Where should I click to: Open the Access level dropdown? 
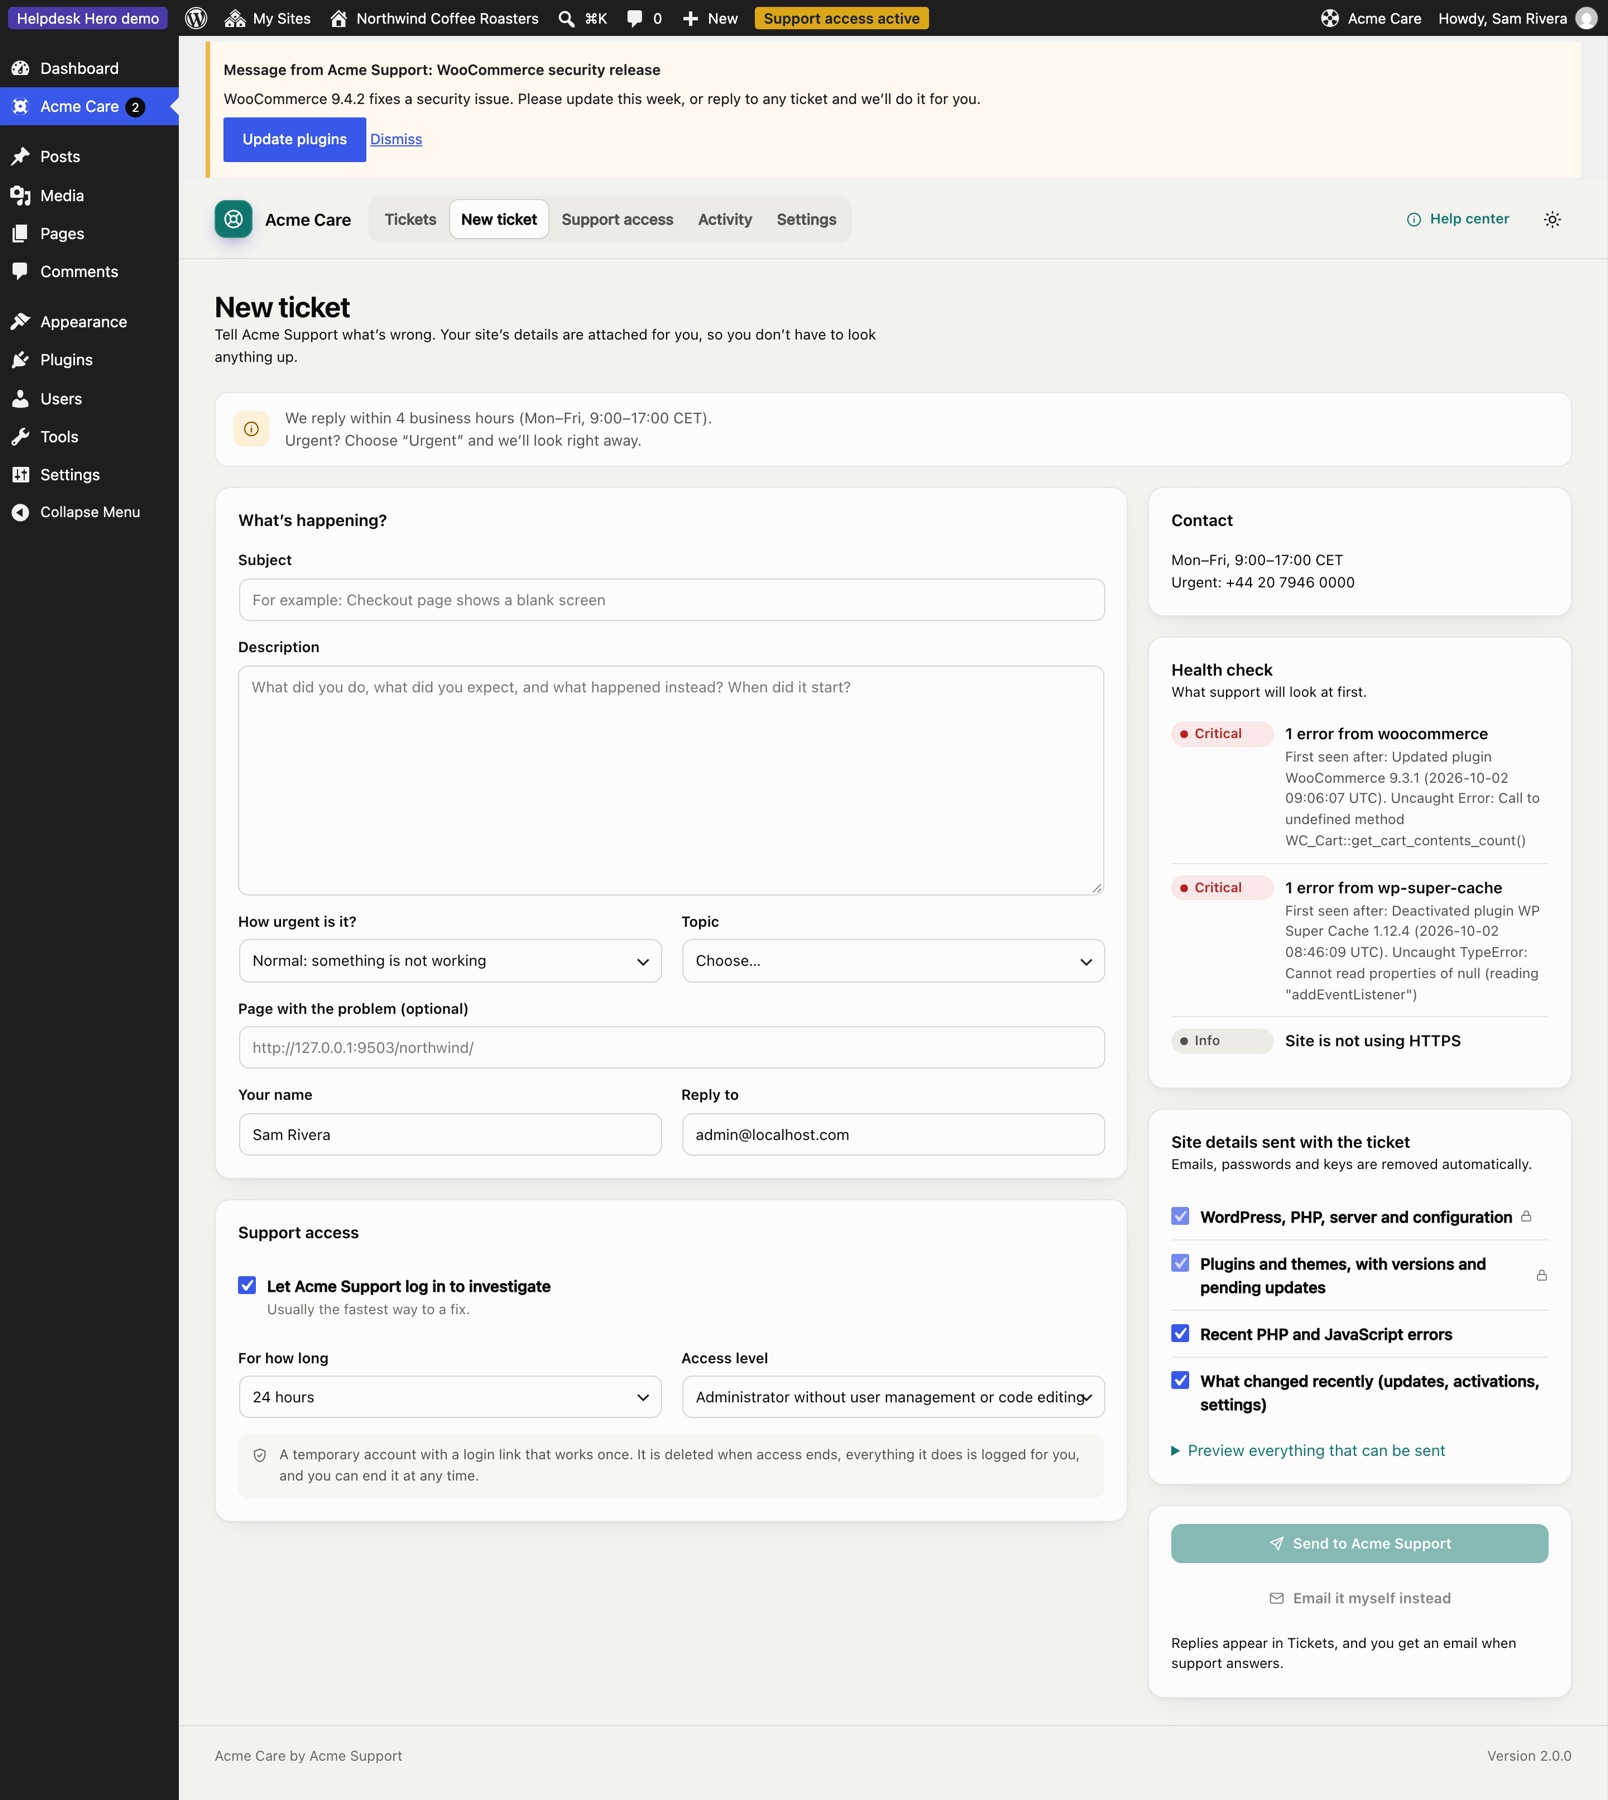click(893, 1397)
